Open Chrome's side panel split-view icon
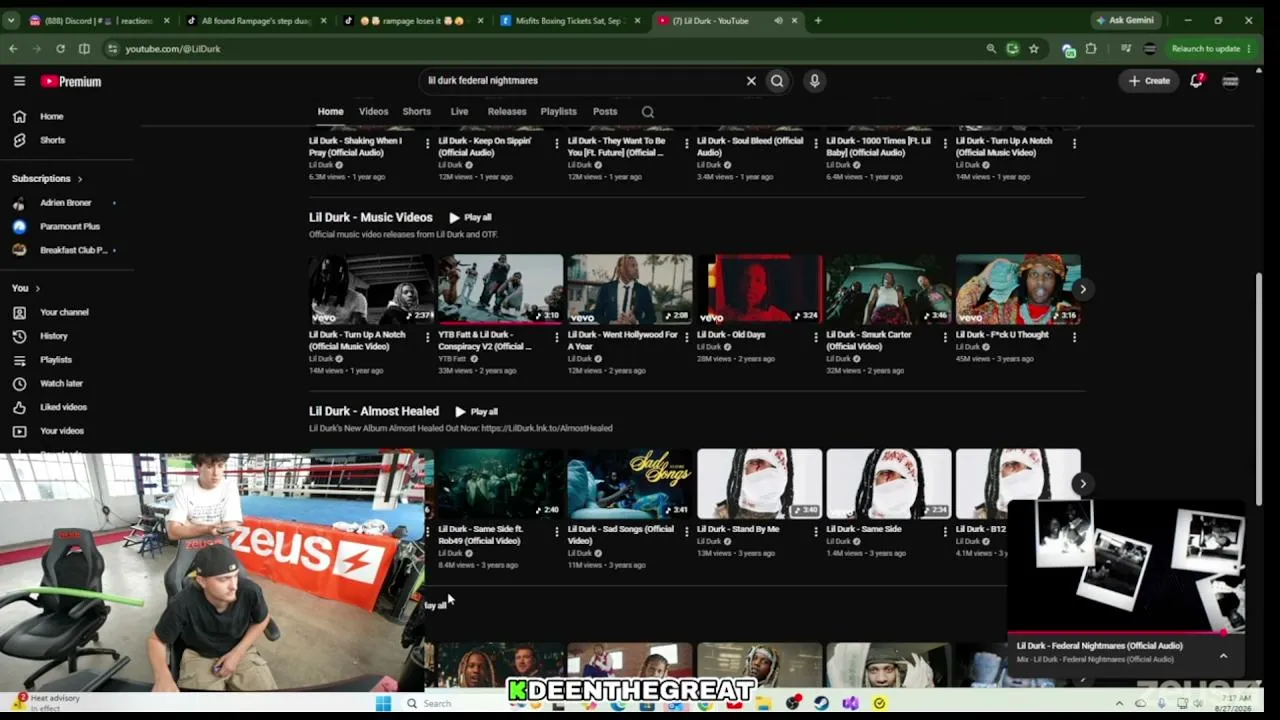This screenshot has width=1280, height=720. pos(84,48)
